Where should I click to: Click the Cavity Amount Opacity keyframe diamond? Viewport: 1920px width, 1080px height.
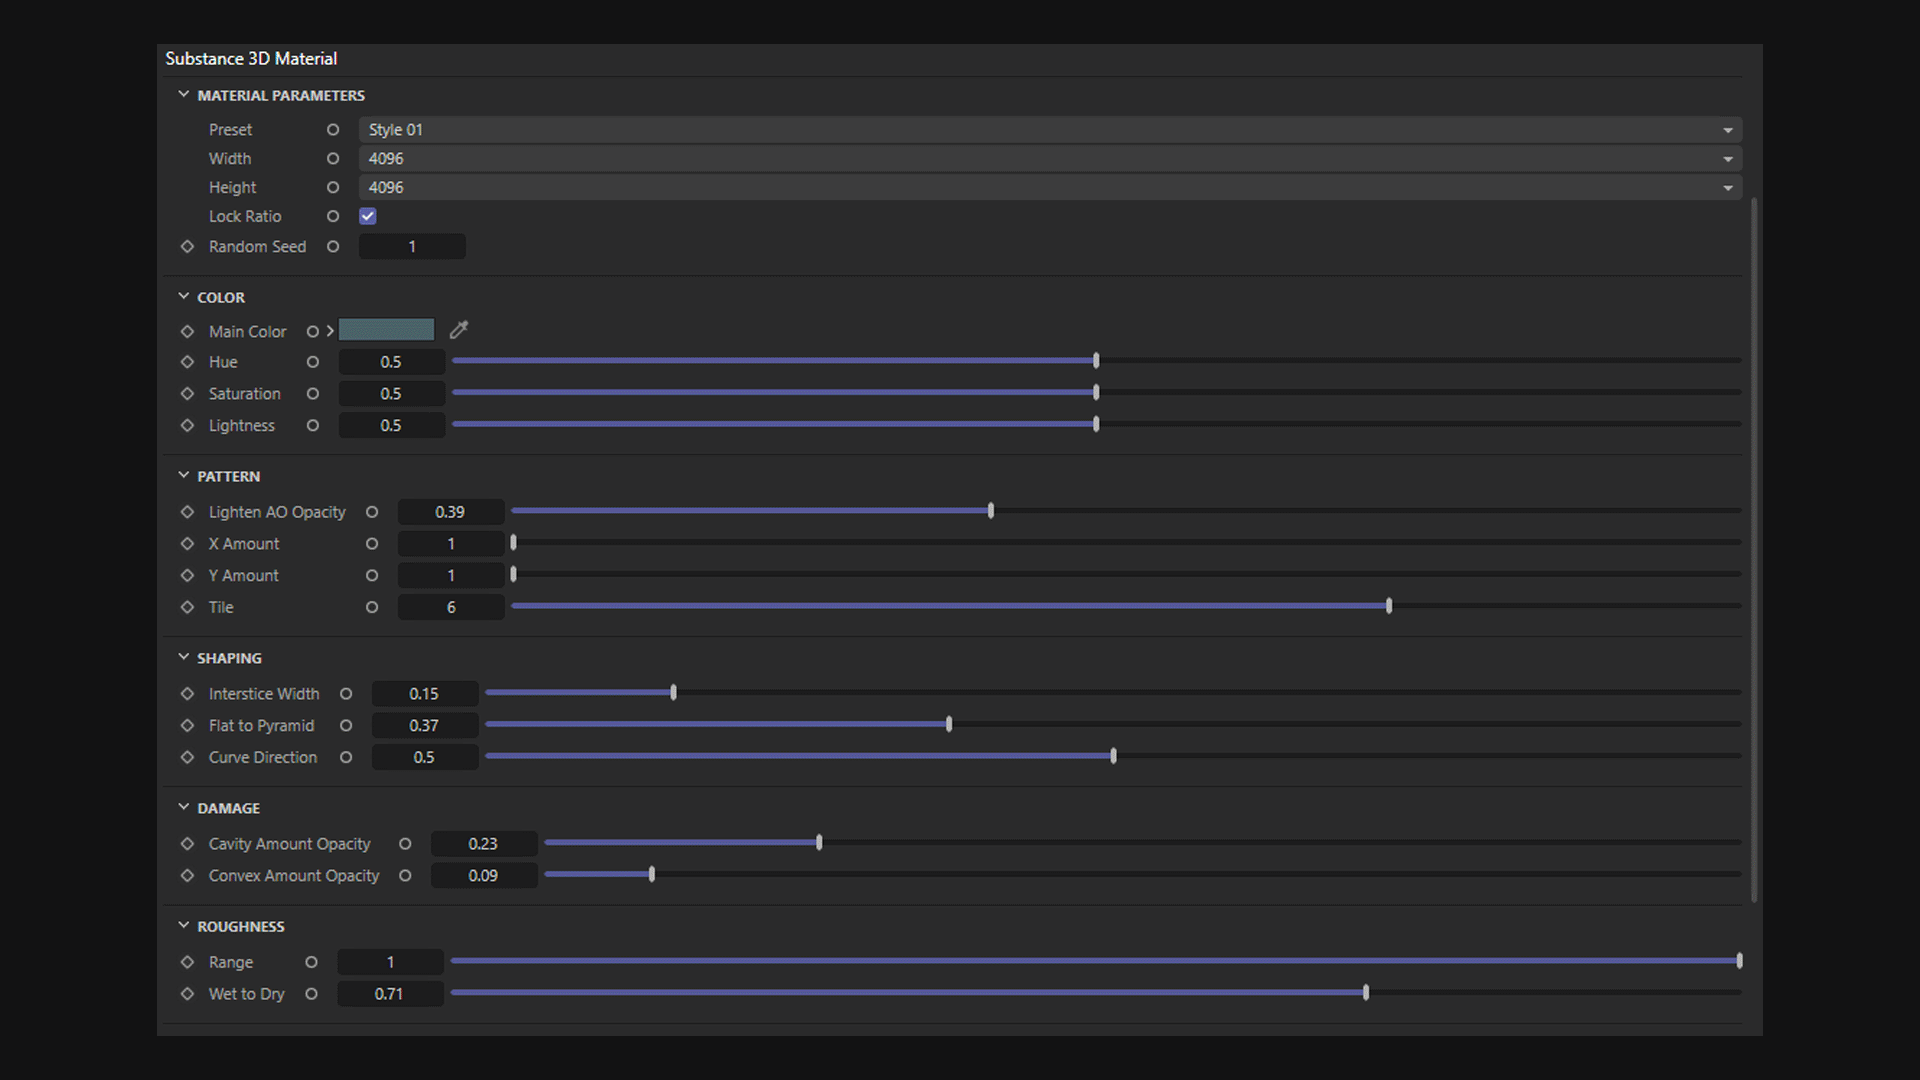coord(187,844)
